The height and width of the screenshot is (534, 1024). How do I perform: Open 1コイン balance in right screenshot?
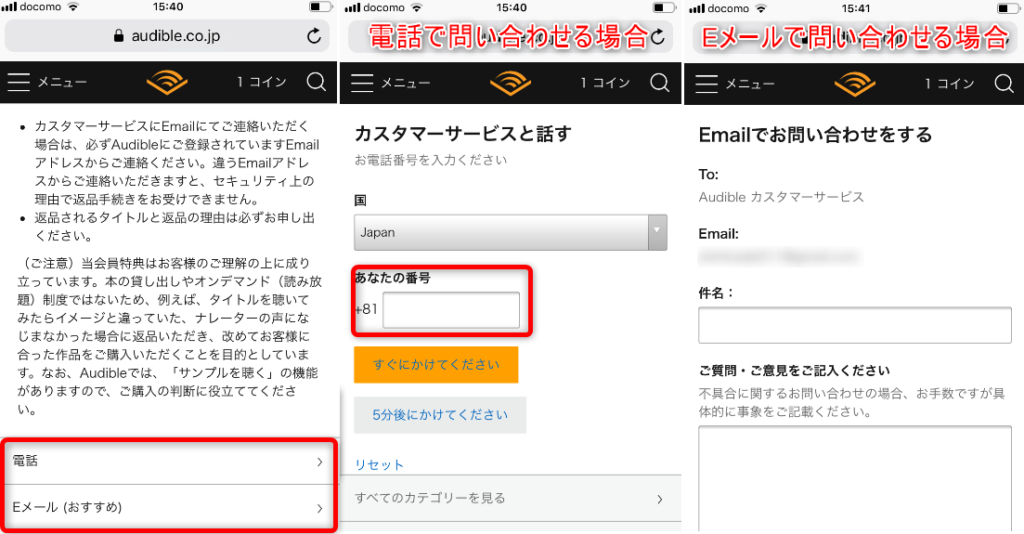tap(949, 83)
